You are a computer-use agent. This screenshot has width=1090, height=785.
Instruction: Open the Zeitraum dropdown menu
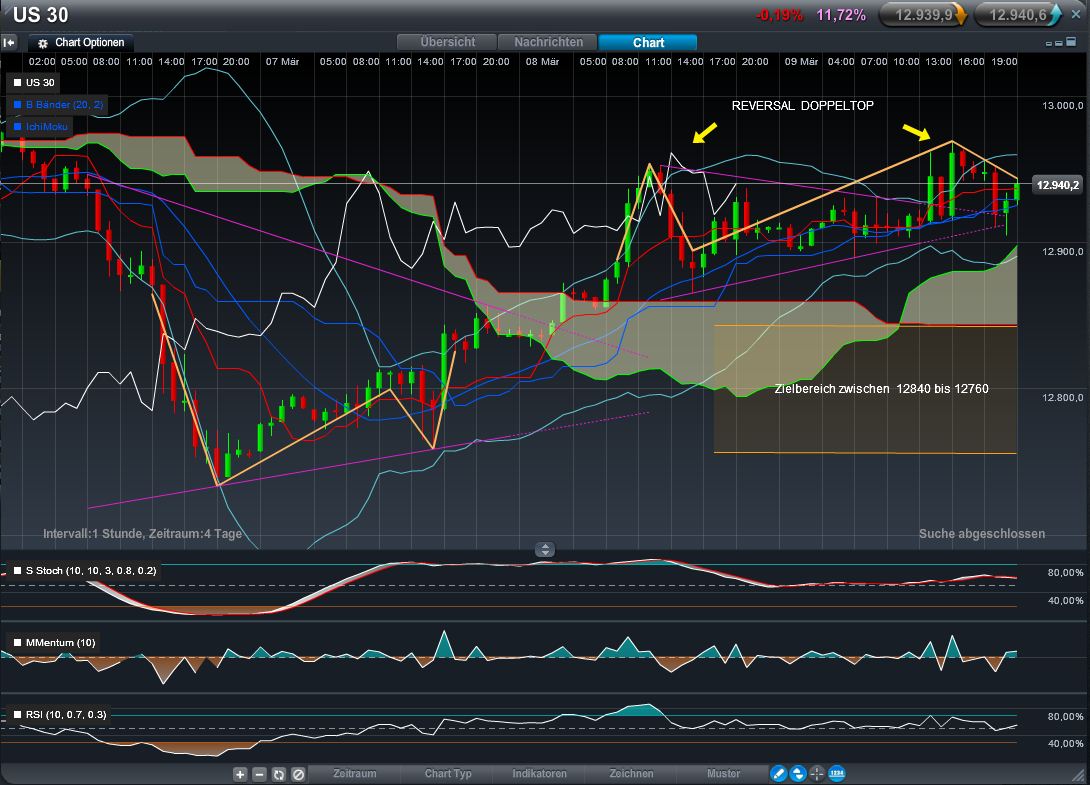pos(354,773)
